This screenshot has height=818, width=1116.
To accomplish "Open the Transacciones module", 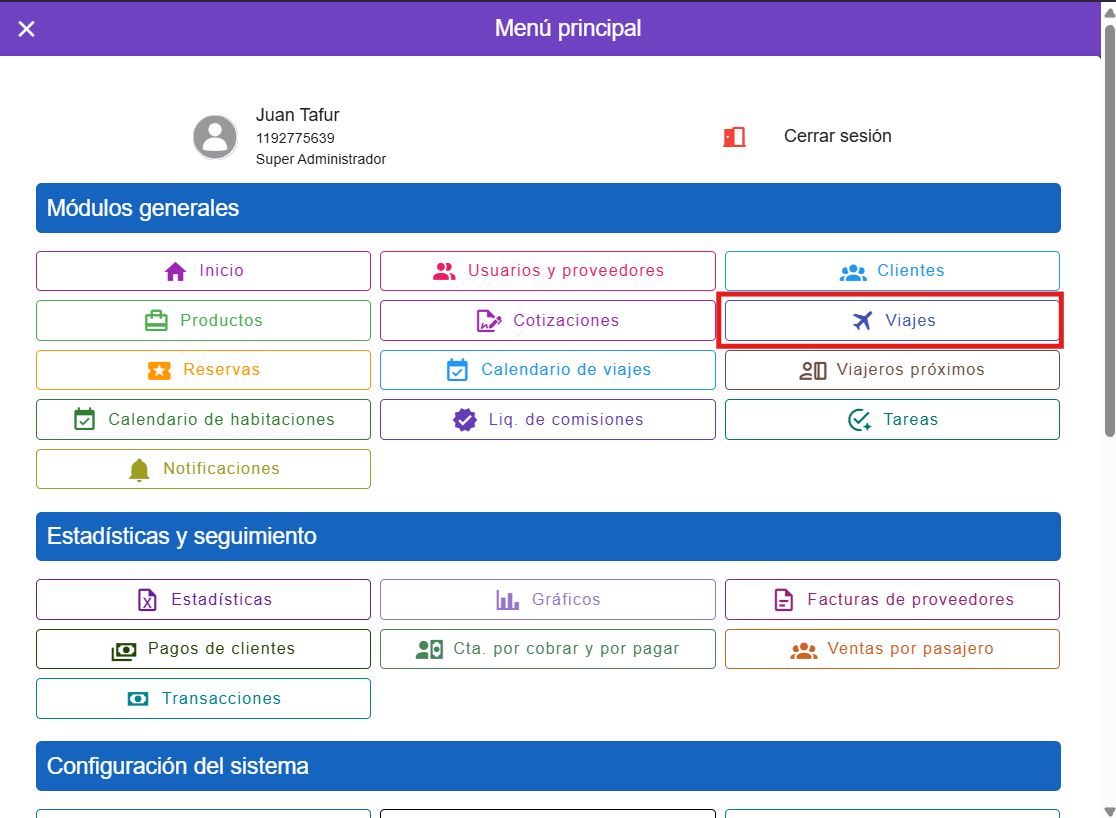I will [x=203, y=699].
